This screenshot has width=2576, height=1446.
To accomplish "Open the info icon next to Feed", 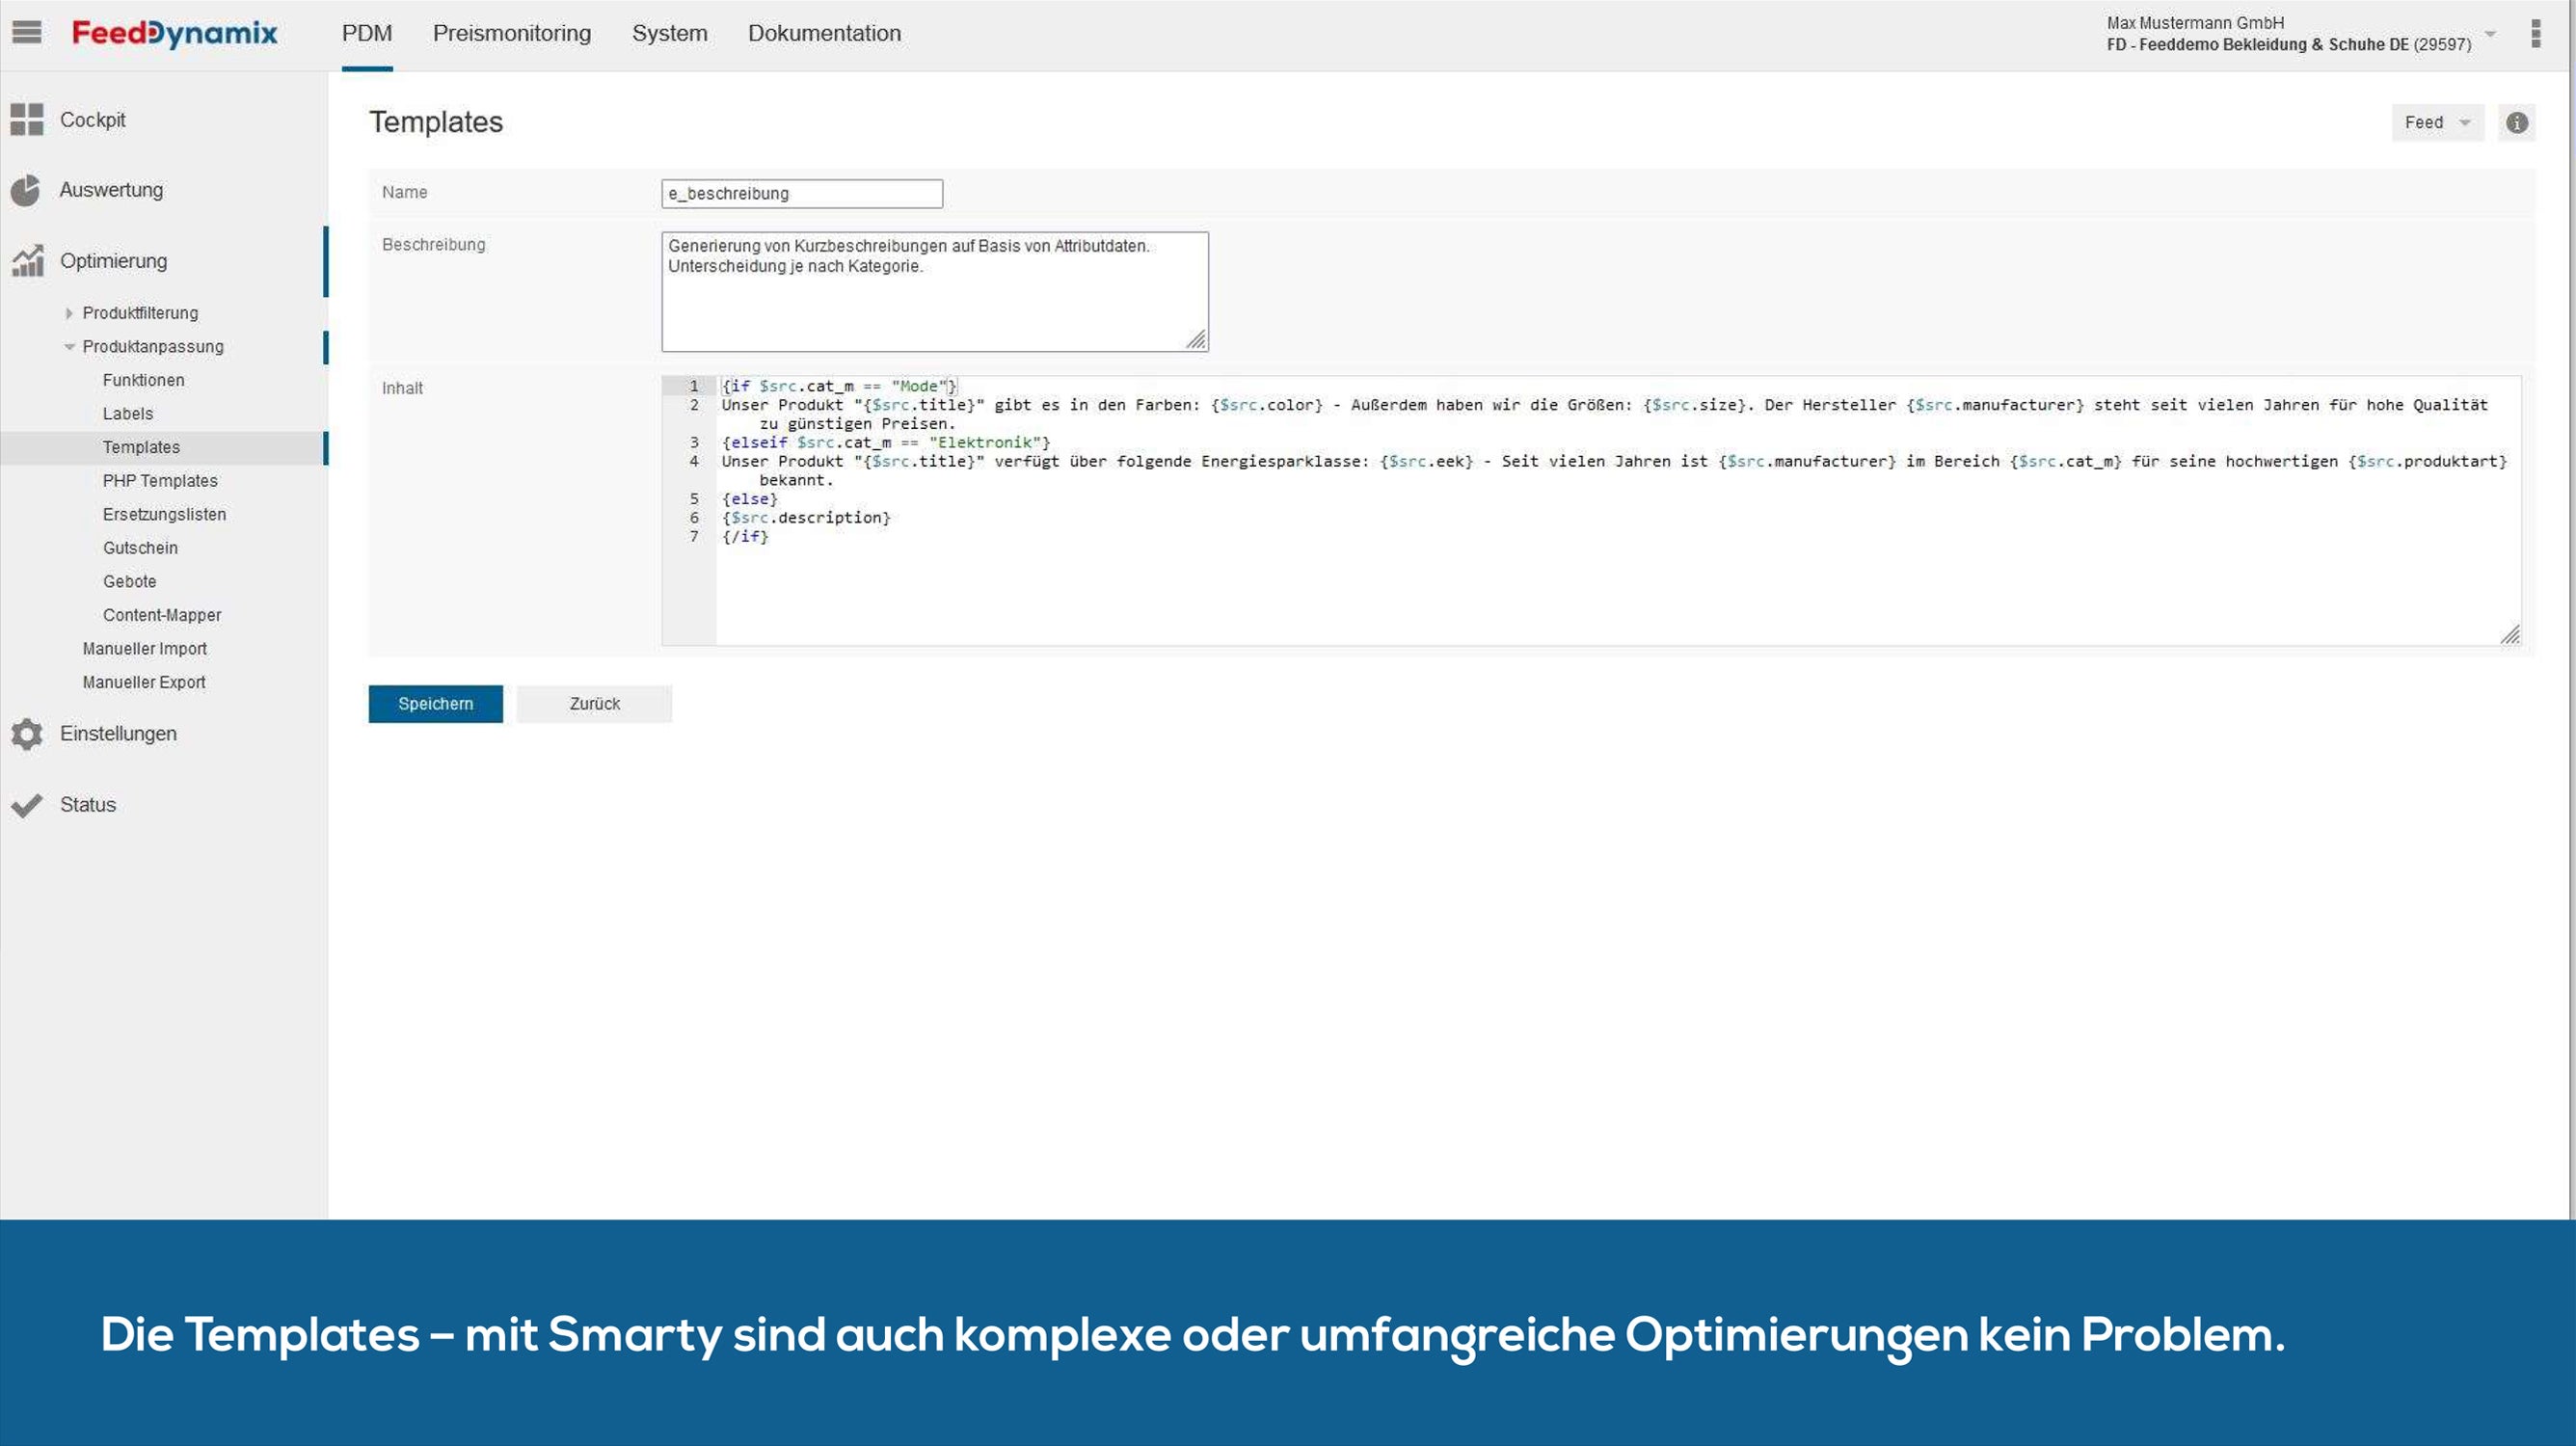I will [2516, 123].
